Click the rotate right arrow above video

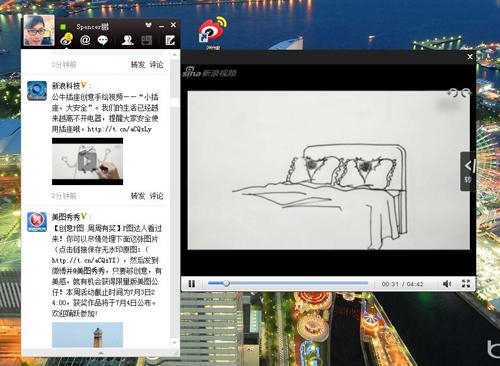(x=465, y=93)
